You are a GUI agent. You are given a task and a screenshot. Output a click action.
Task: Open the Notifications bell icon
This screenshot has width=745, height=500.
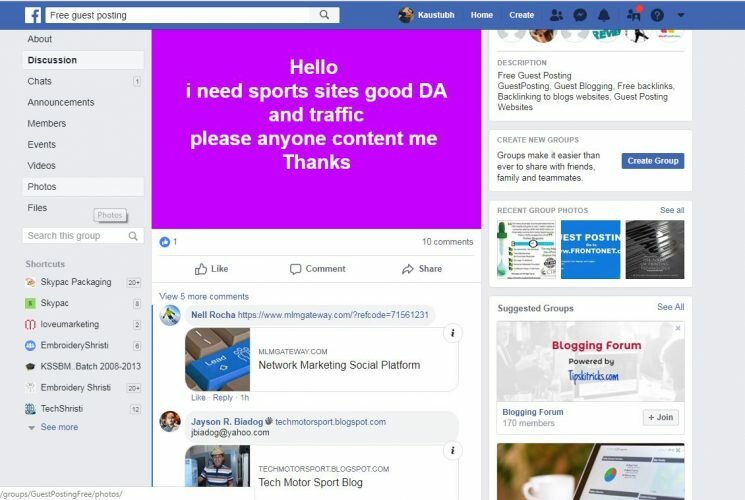(604, 15)
